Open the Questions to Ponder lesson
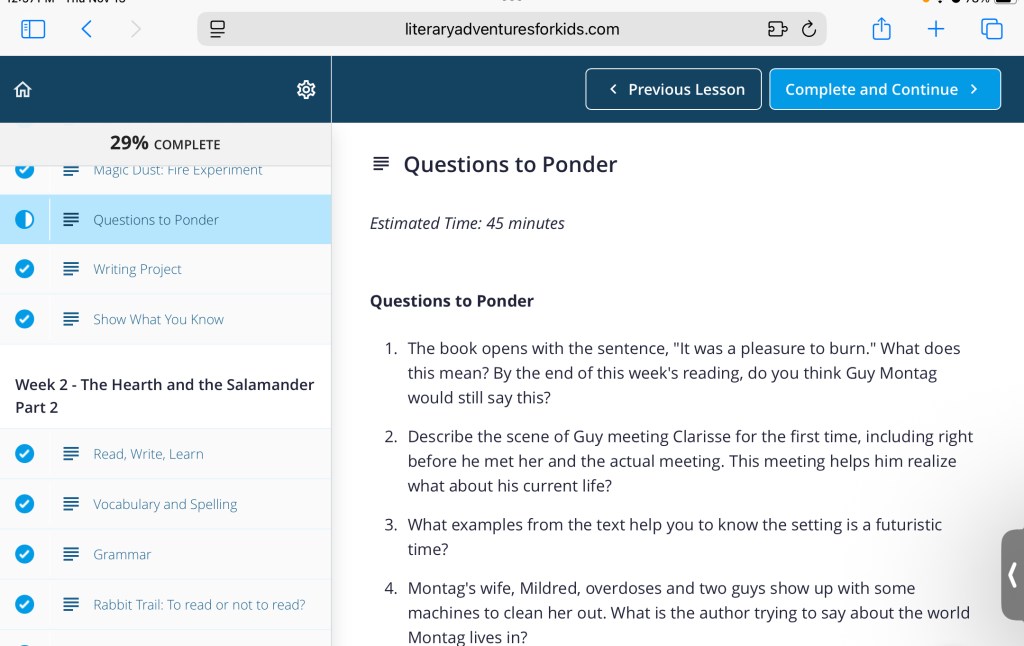The width and height of the screenshot is (1024, 646). pyautogui.click(x=156, y=220)
